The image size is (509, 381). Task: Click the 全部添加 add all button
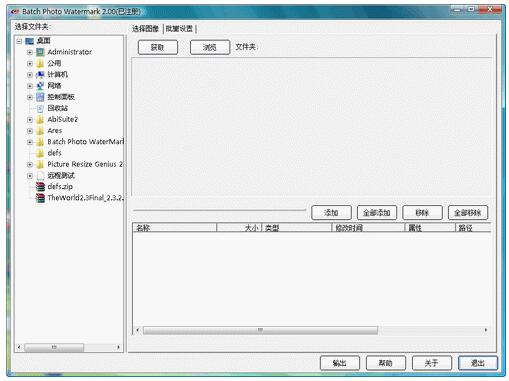377,213
